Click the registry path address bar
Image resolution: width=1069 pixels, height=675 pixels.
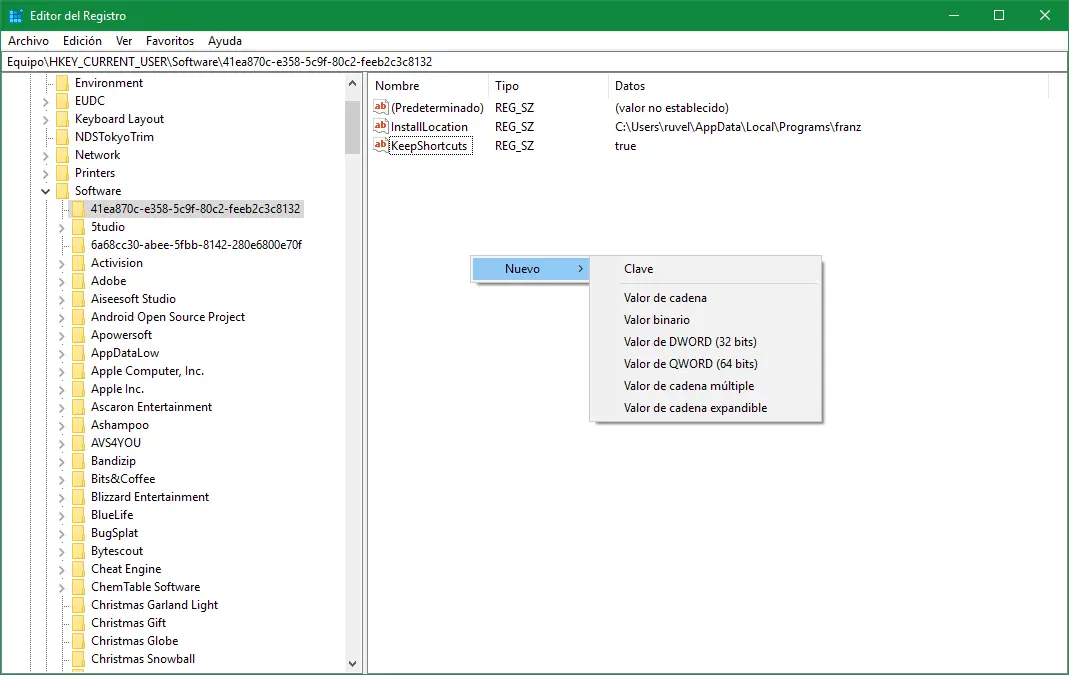[534, 61]
